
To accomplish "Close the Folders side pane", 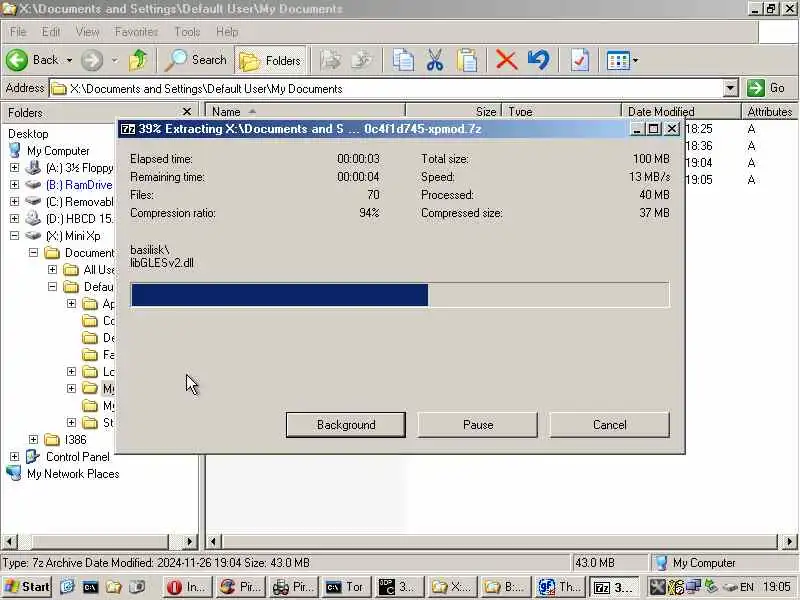I will [187, 112].
